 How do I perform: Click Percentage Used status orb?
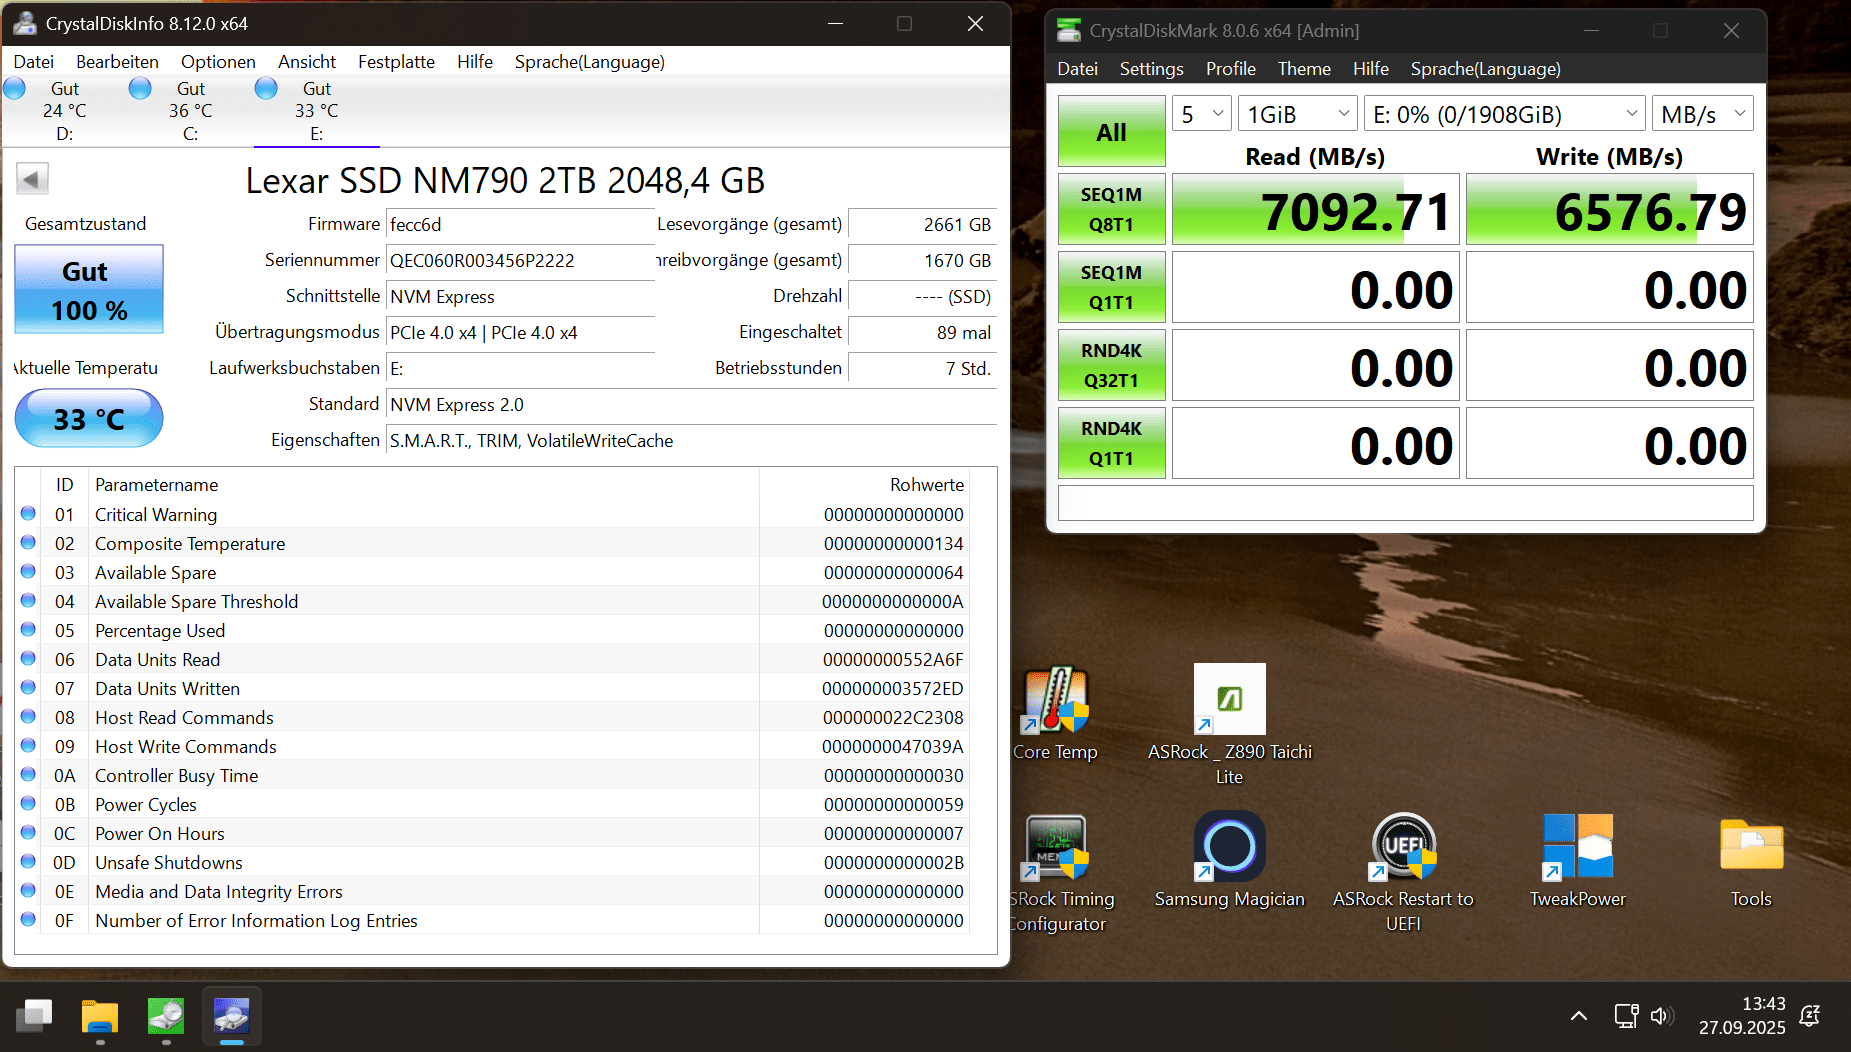[28, 630]
